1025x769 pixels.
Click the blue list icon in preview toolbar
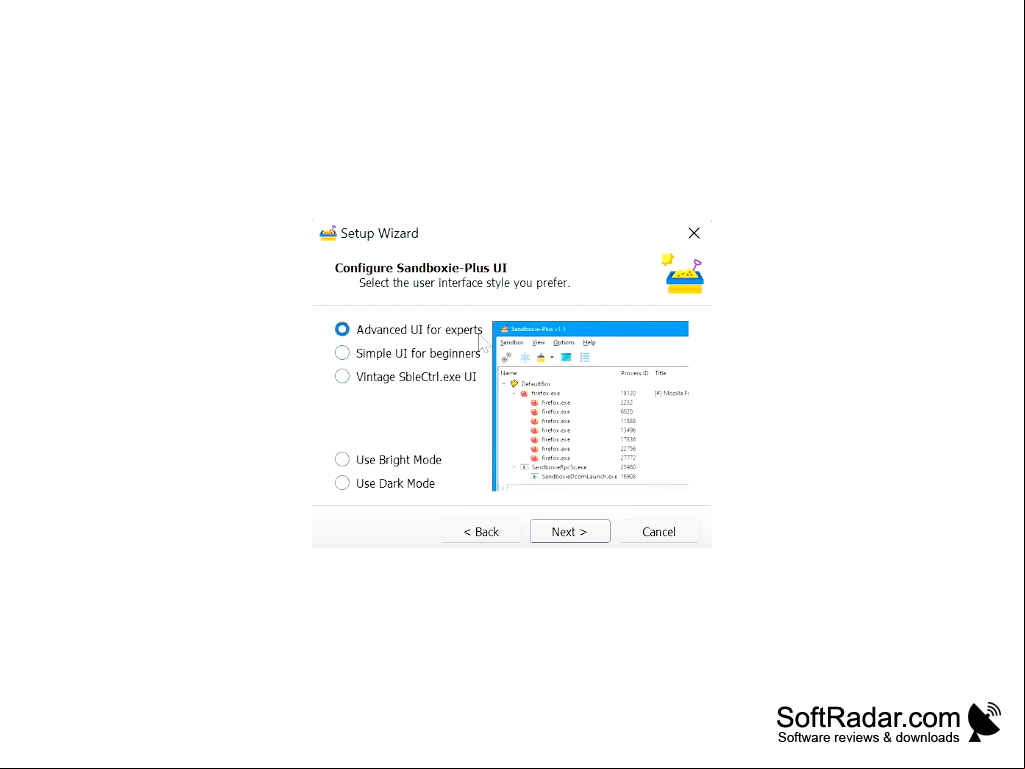(585, 357)
